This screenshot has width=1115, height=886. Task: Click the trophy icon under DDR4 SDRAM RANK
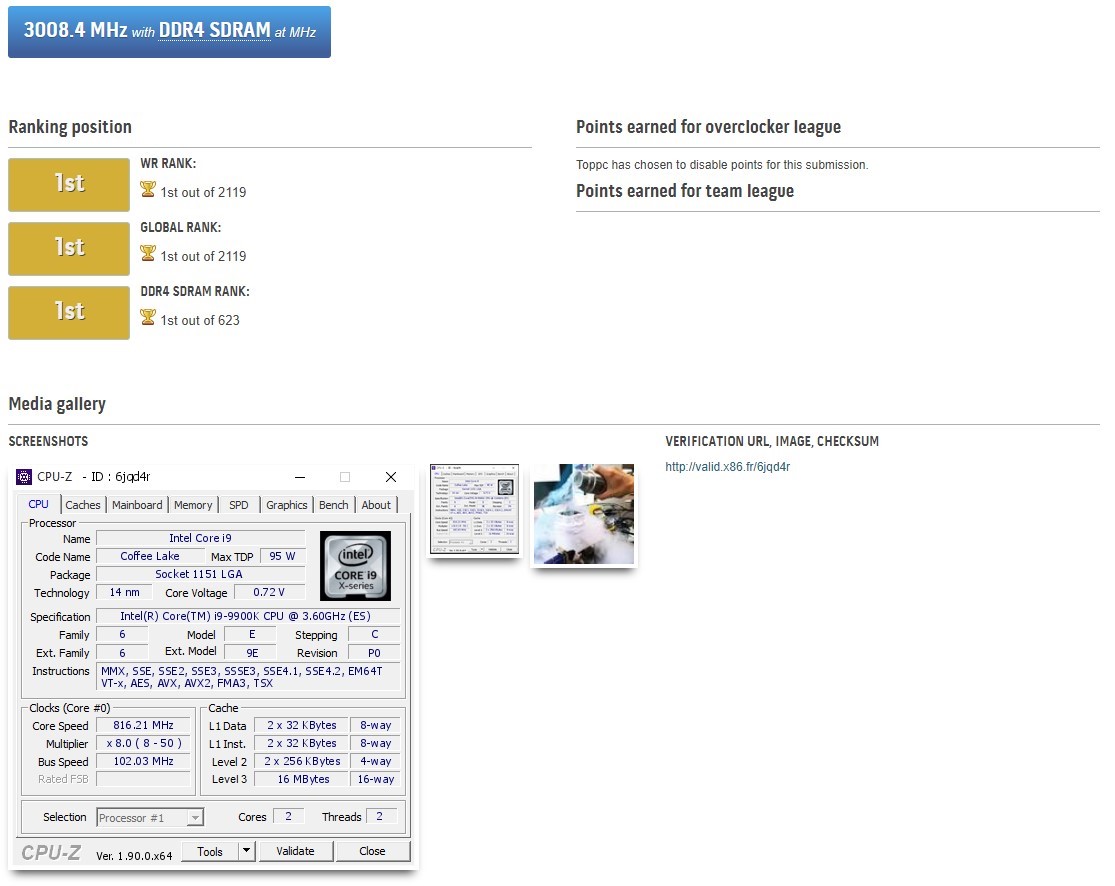click(148, 317)
